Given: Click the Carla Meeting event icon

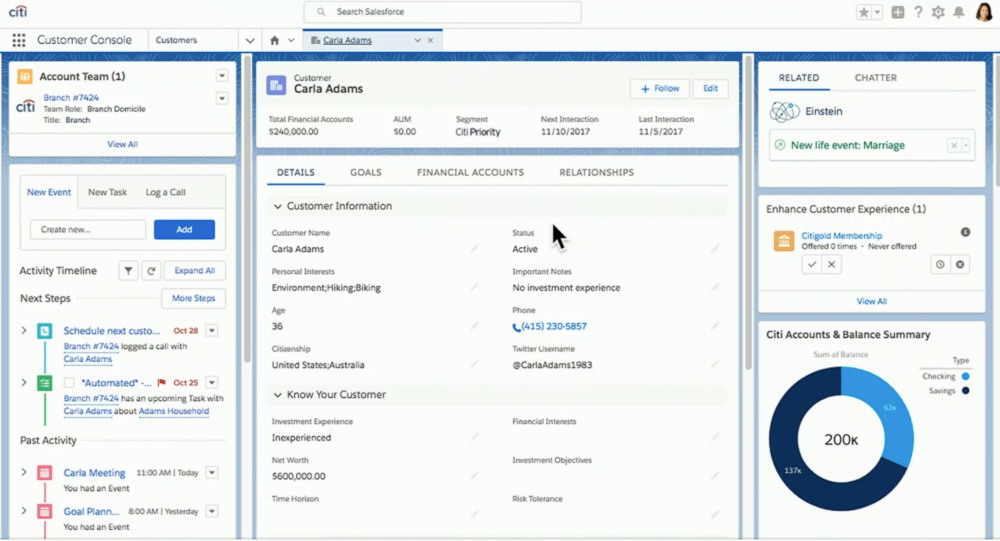Looking at the screenshot, I should pyautogui.click(x=45, y=473).
